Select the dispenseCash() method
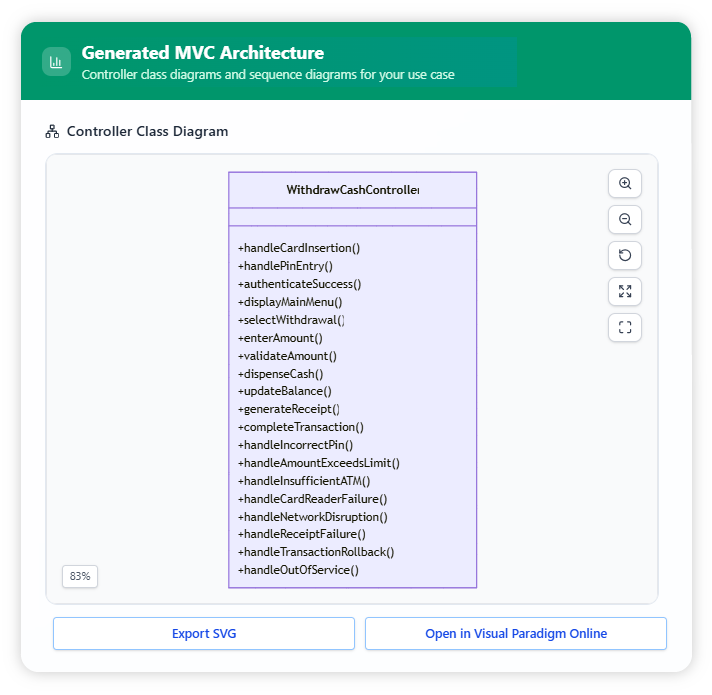This screenshot has height=695, width=712. tap(280, 374)
